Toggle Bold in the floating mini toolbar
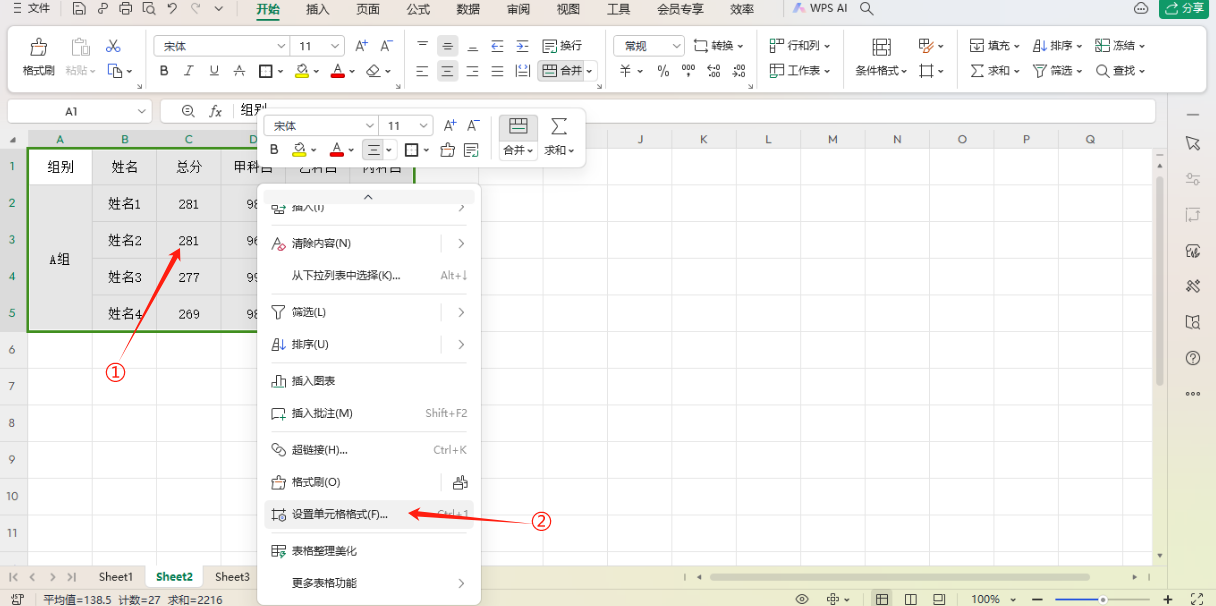 (274, 150)
